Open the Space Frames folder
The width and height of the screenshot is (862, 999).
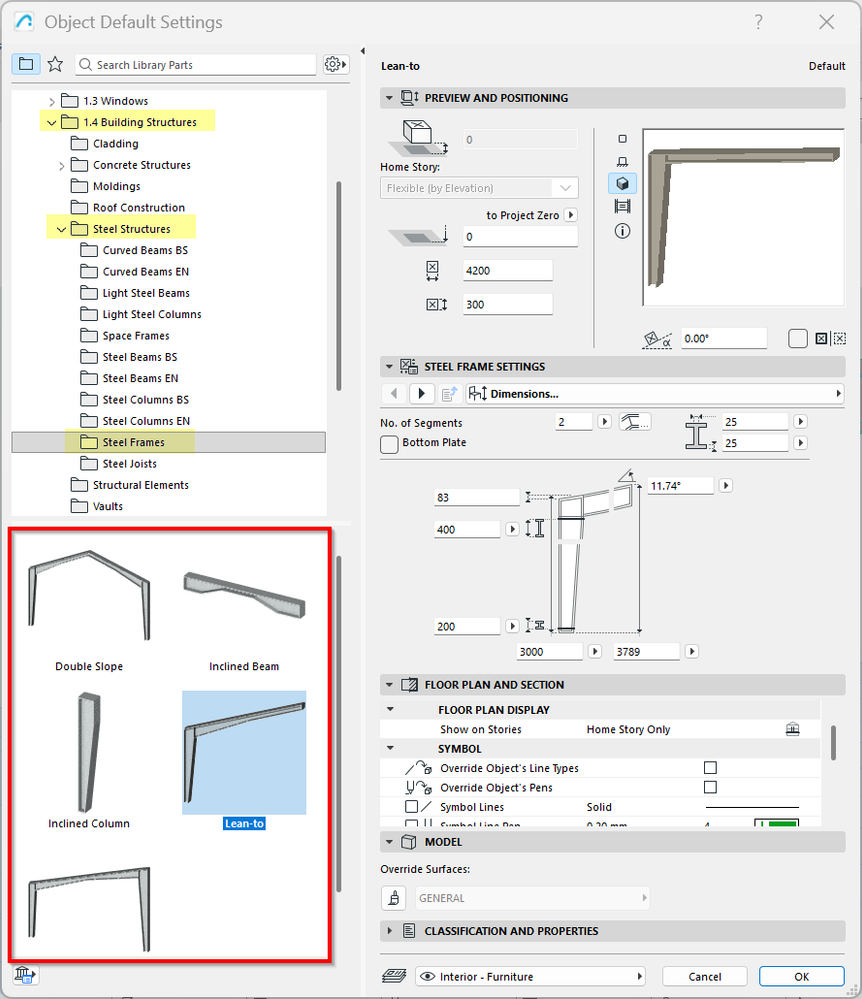[136, 336]
